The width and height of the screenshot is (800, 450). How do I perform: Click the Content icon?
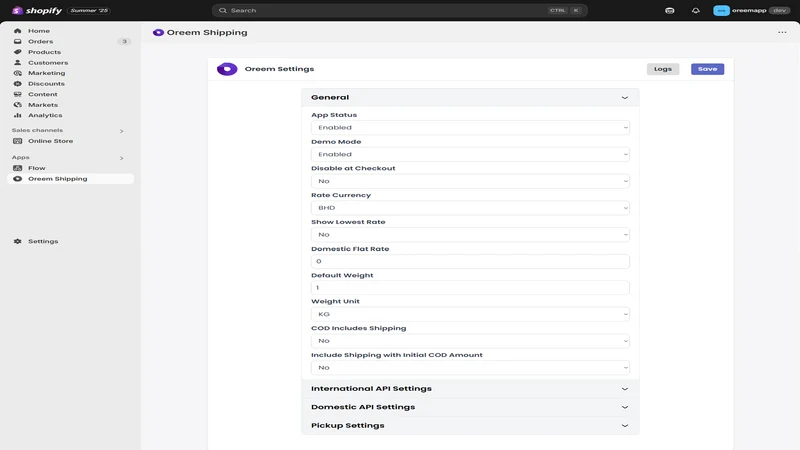coord(17,94)
